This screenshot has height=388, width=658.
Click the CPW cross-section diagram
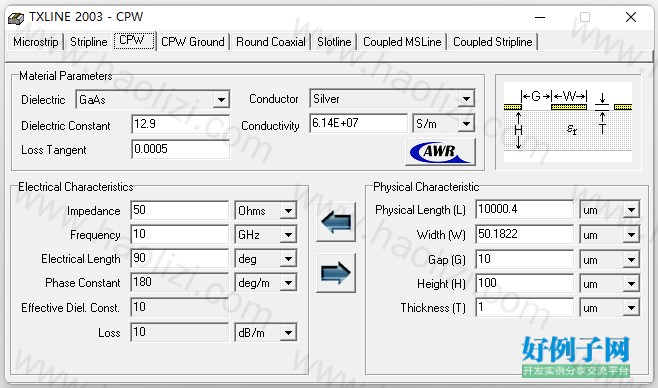(x=568, y=122)
